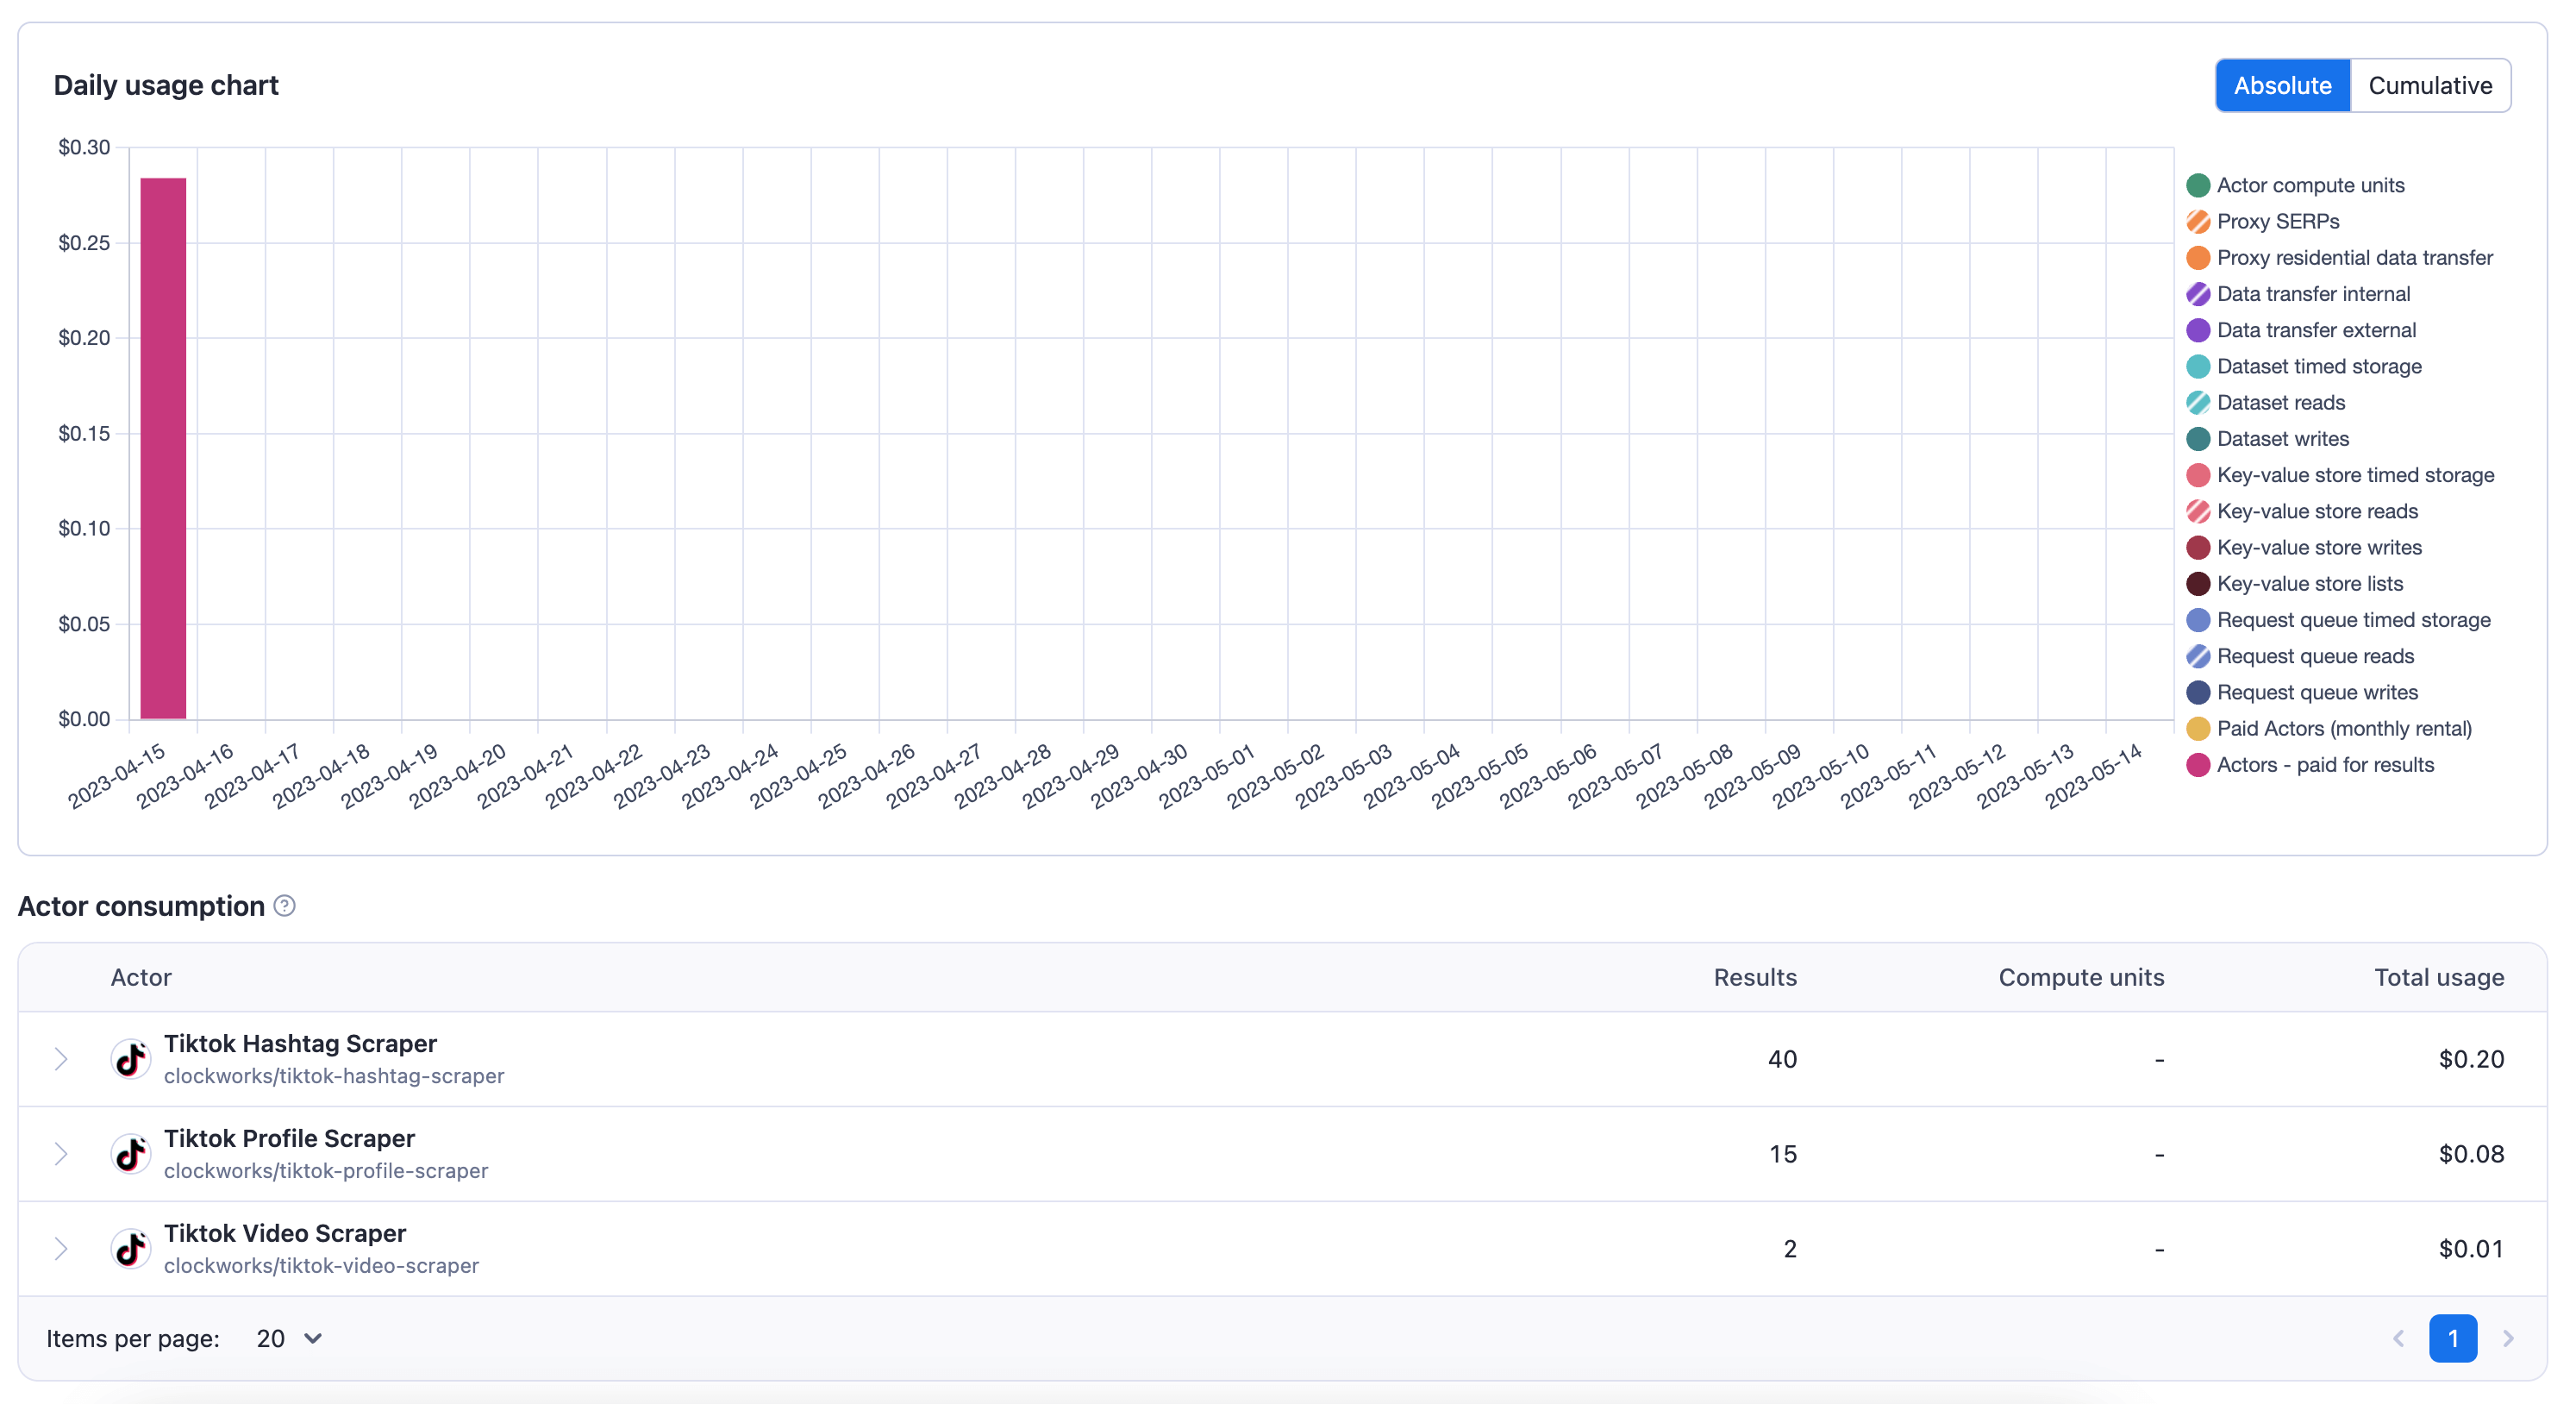Click the Actor consumption help question icon
Screen dimensions: 2576x1404
point(285,906)
